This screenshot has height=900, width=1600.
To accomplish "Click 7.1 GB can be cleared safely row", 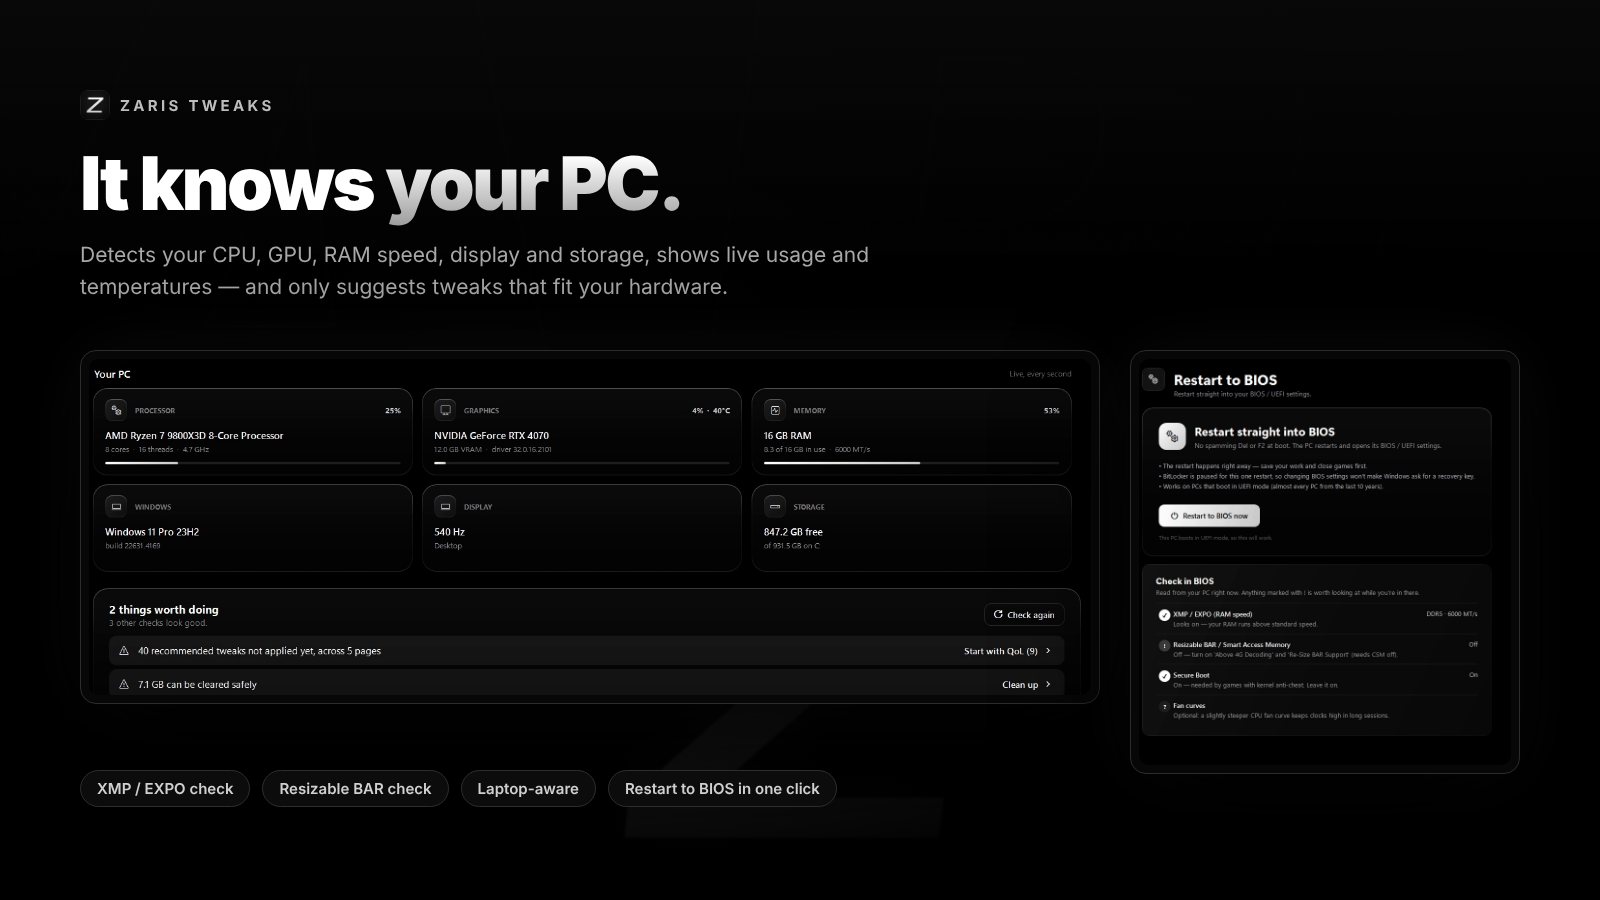I will click(x=586, y=684).
